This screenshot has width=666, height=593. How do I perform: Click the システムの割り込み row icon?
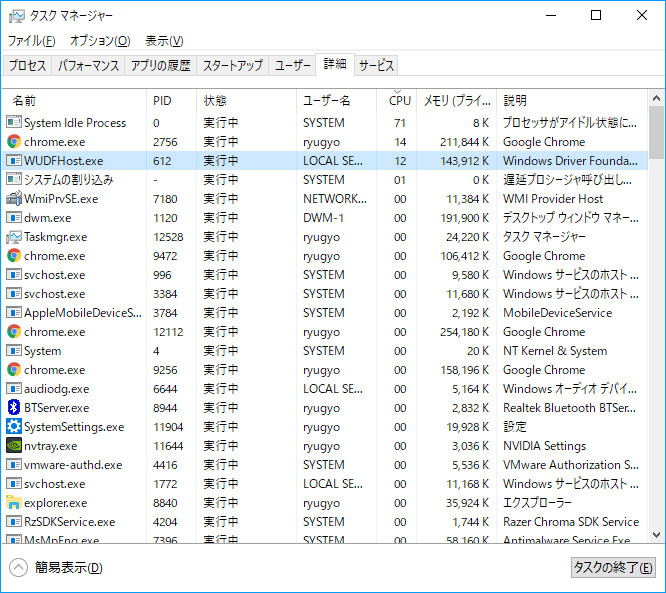14,180
